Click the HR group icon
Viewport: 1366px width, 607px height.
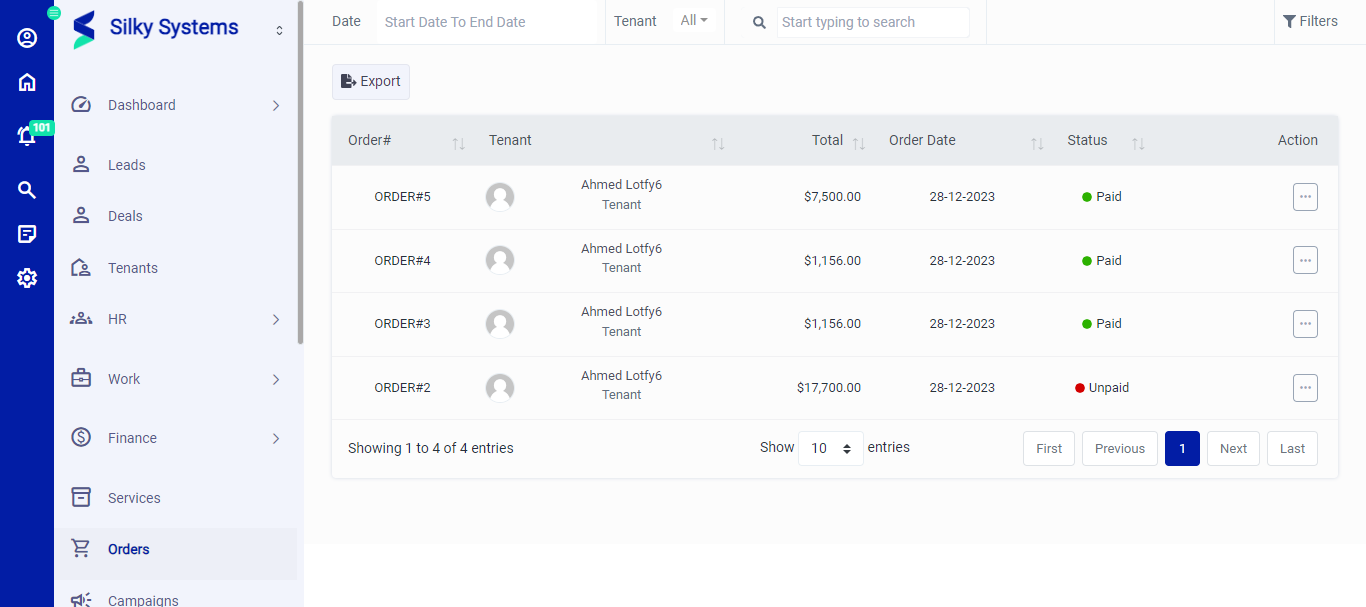[81, 319]
